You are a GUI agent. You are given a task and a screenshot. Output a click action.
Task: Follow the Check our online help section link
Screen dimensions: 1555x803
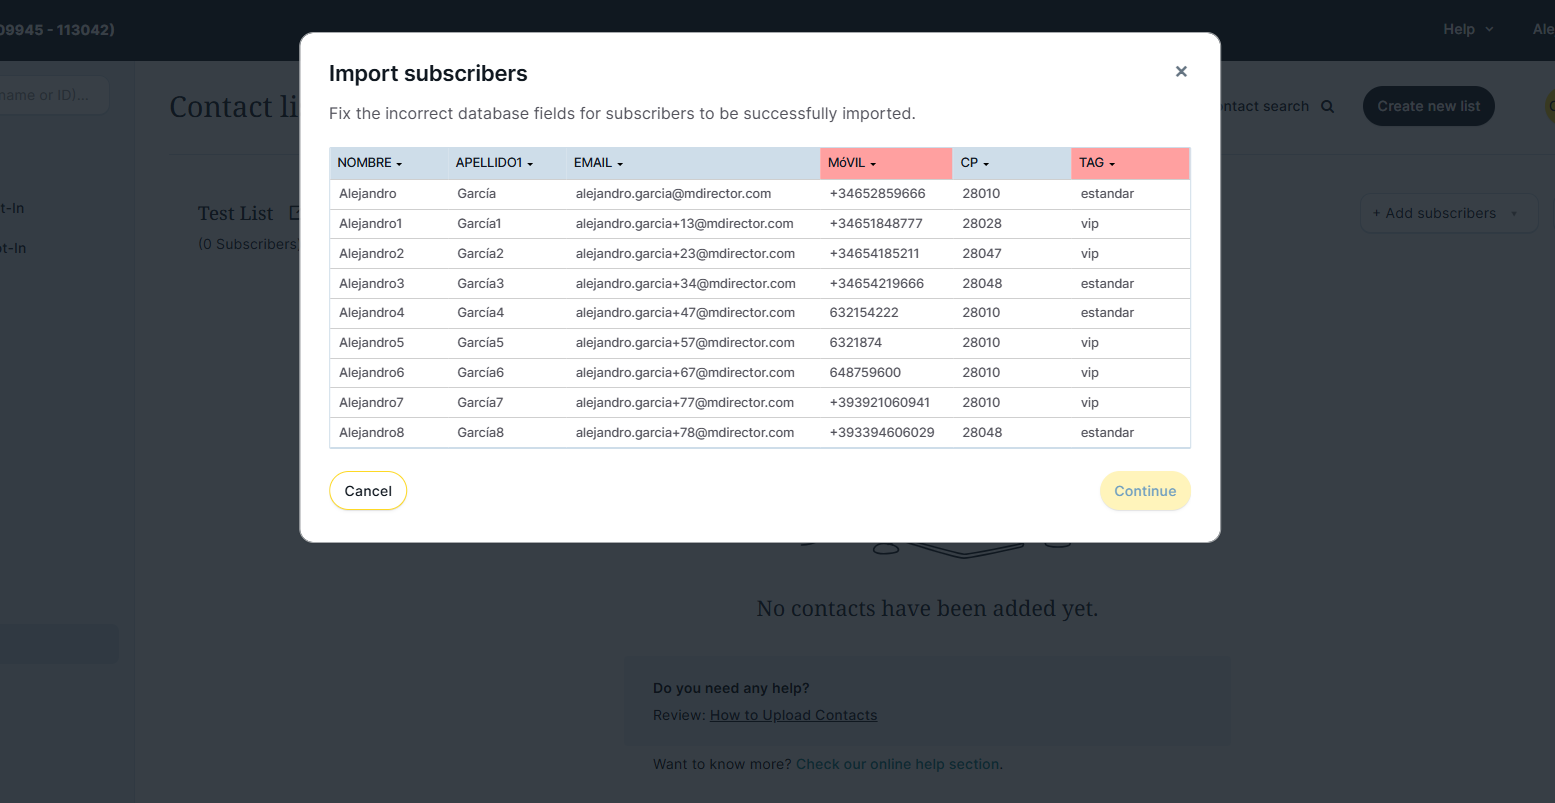coord(897,764)
